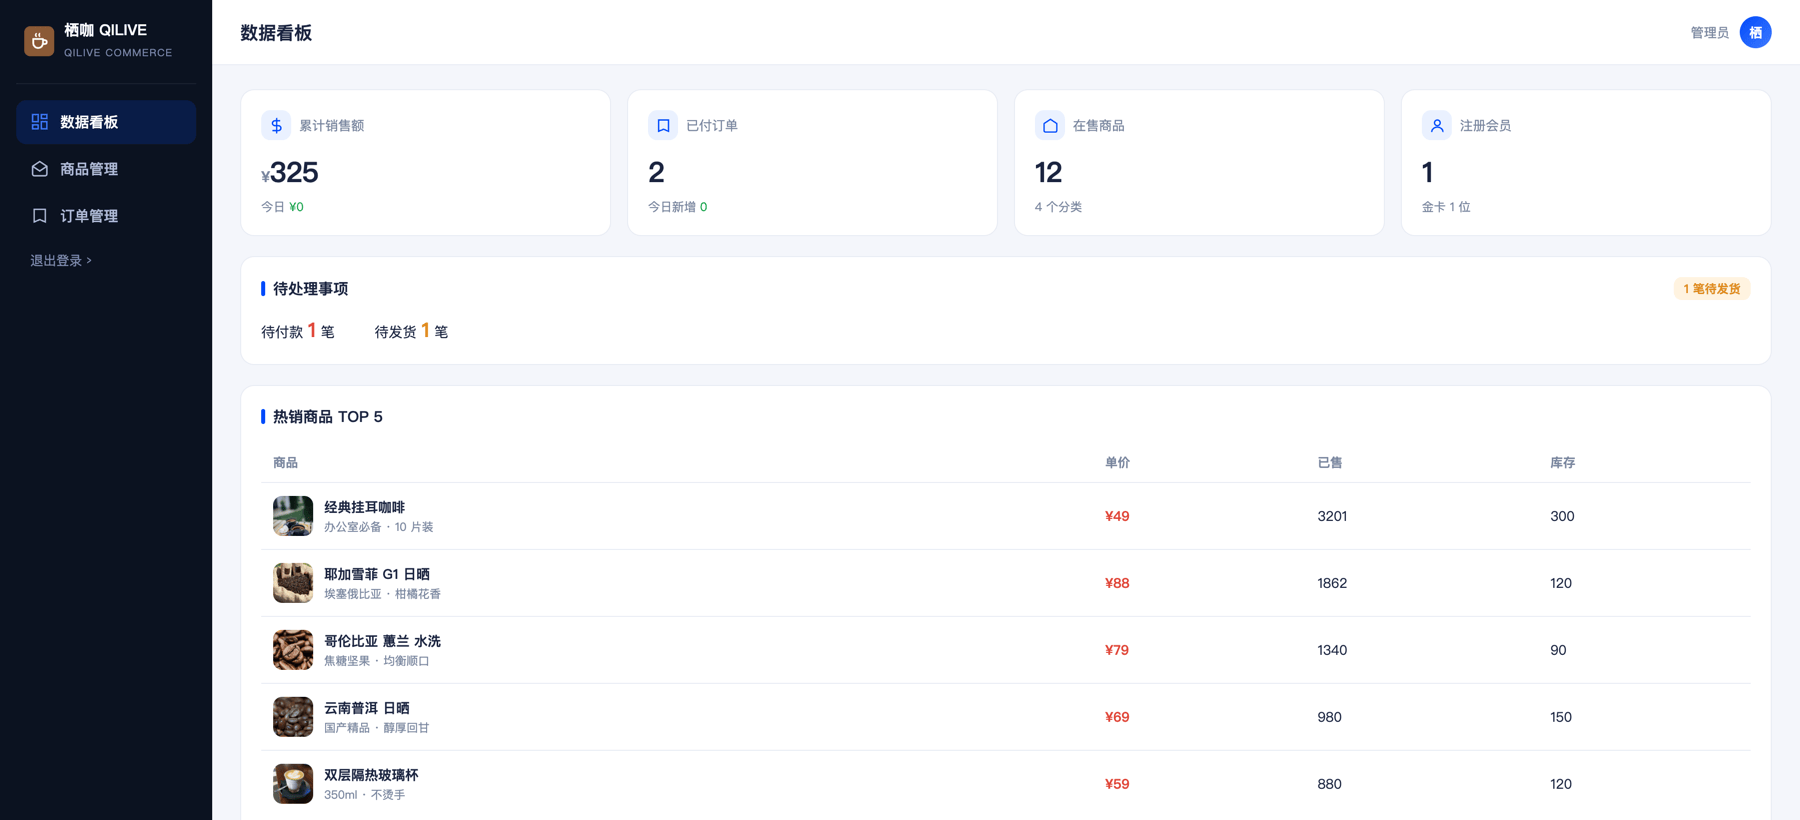This screenshot has width=1800, height=820.
Task: Click the ¥79 price cell
Action: pos(1117,650)
